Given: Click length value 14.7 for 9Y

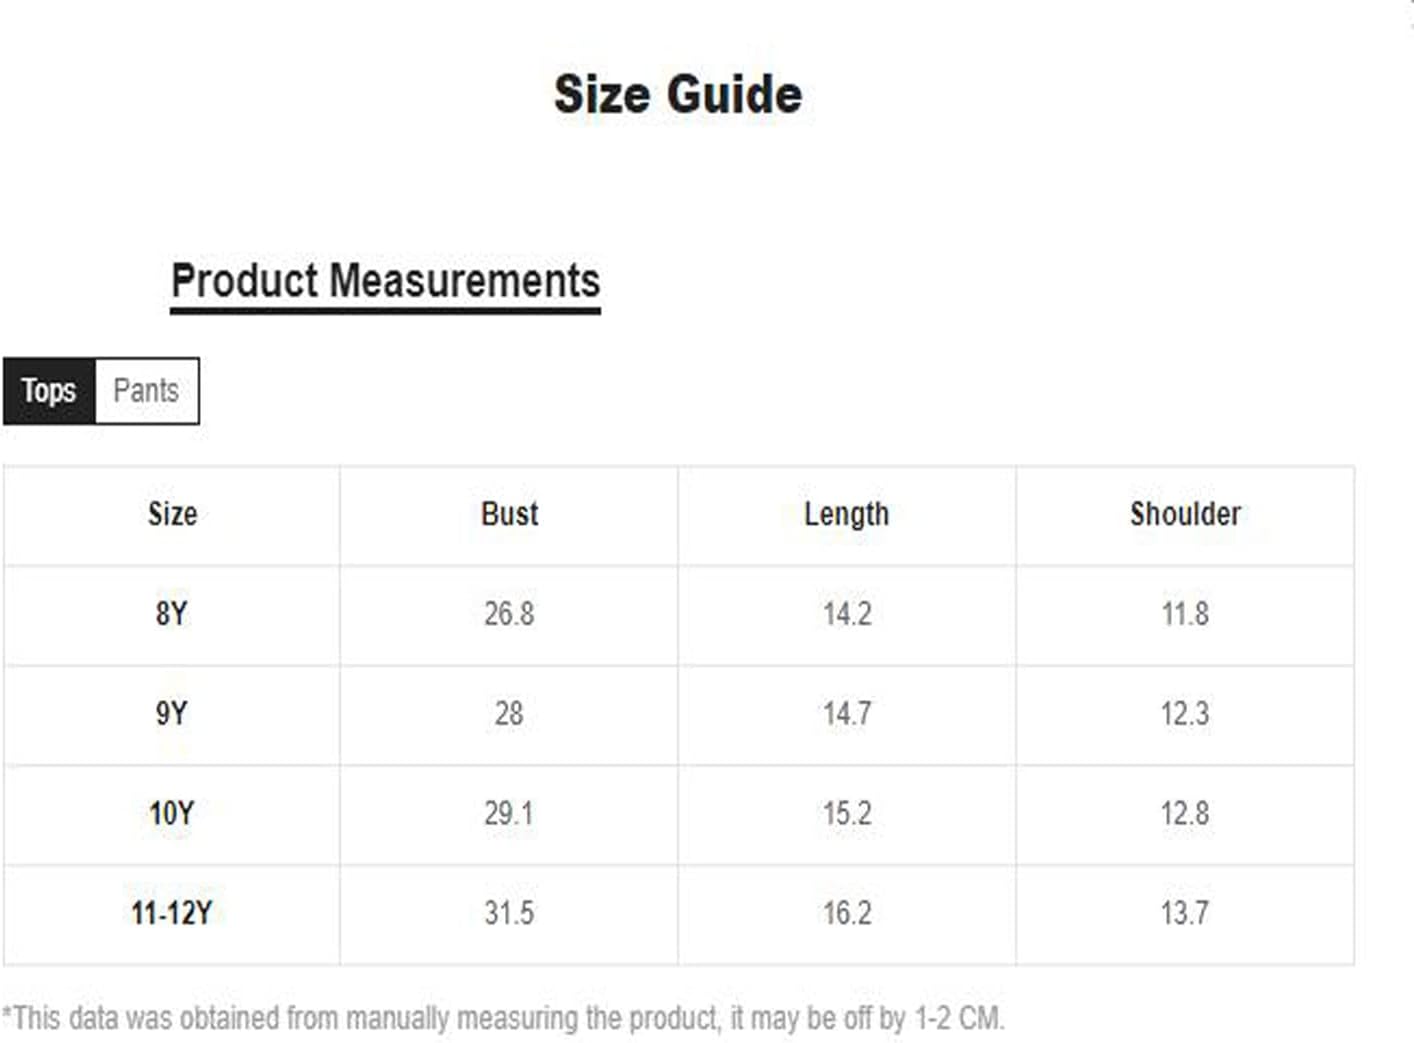Looking at the screenshot, I should [847, 713].
